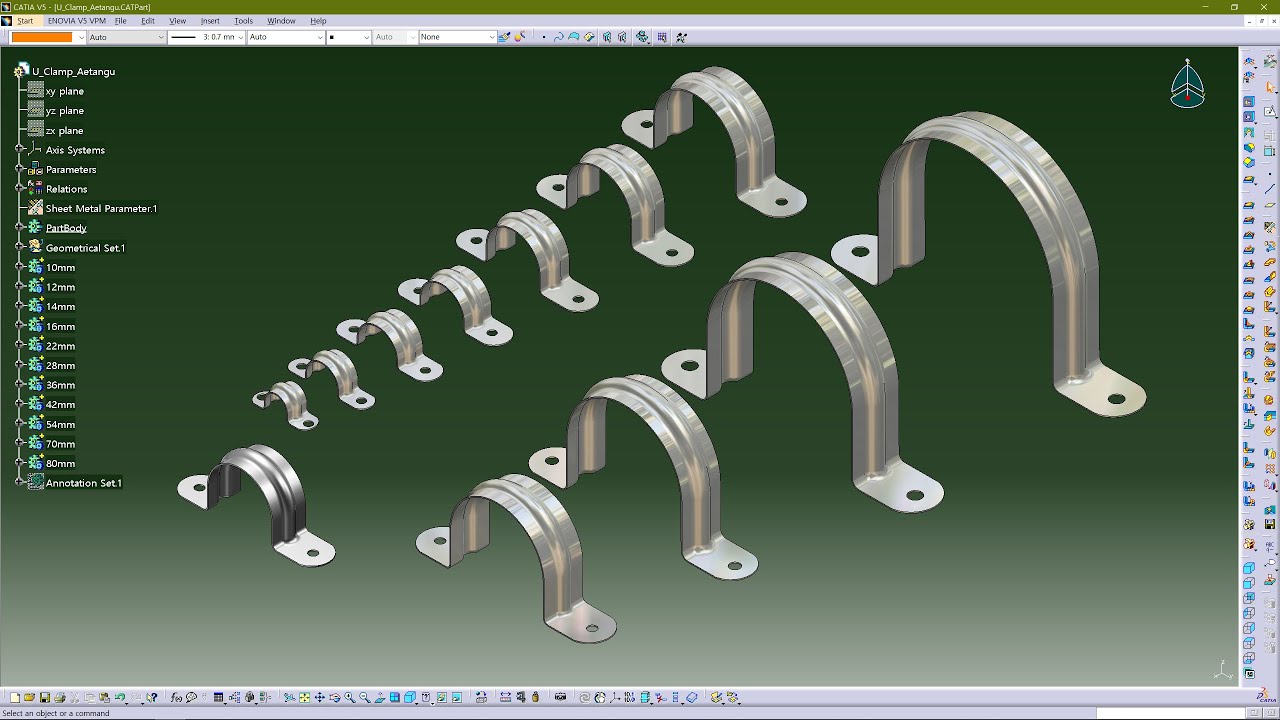Open the Help menu
1280x720 pixels.
318,21
